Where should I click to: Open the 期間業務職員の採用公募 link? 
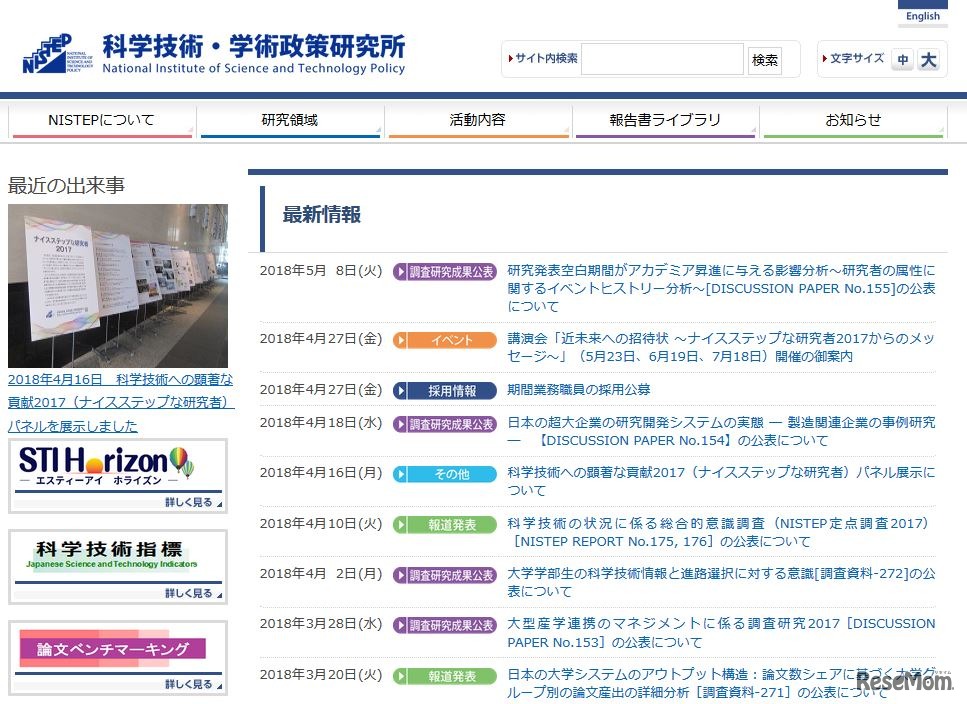click(x=578, y=390)
